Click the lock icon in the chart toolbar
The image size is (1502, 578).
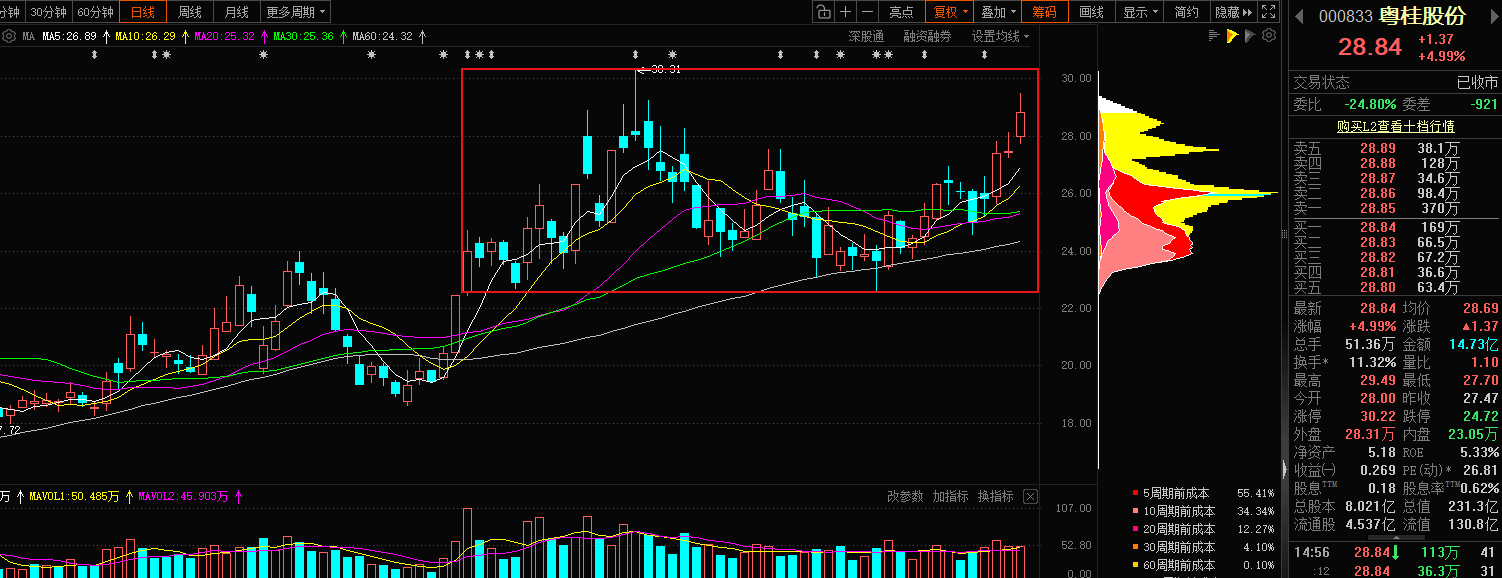823,12
